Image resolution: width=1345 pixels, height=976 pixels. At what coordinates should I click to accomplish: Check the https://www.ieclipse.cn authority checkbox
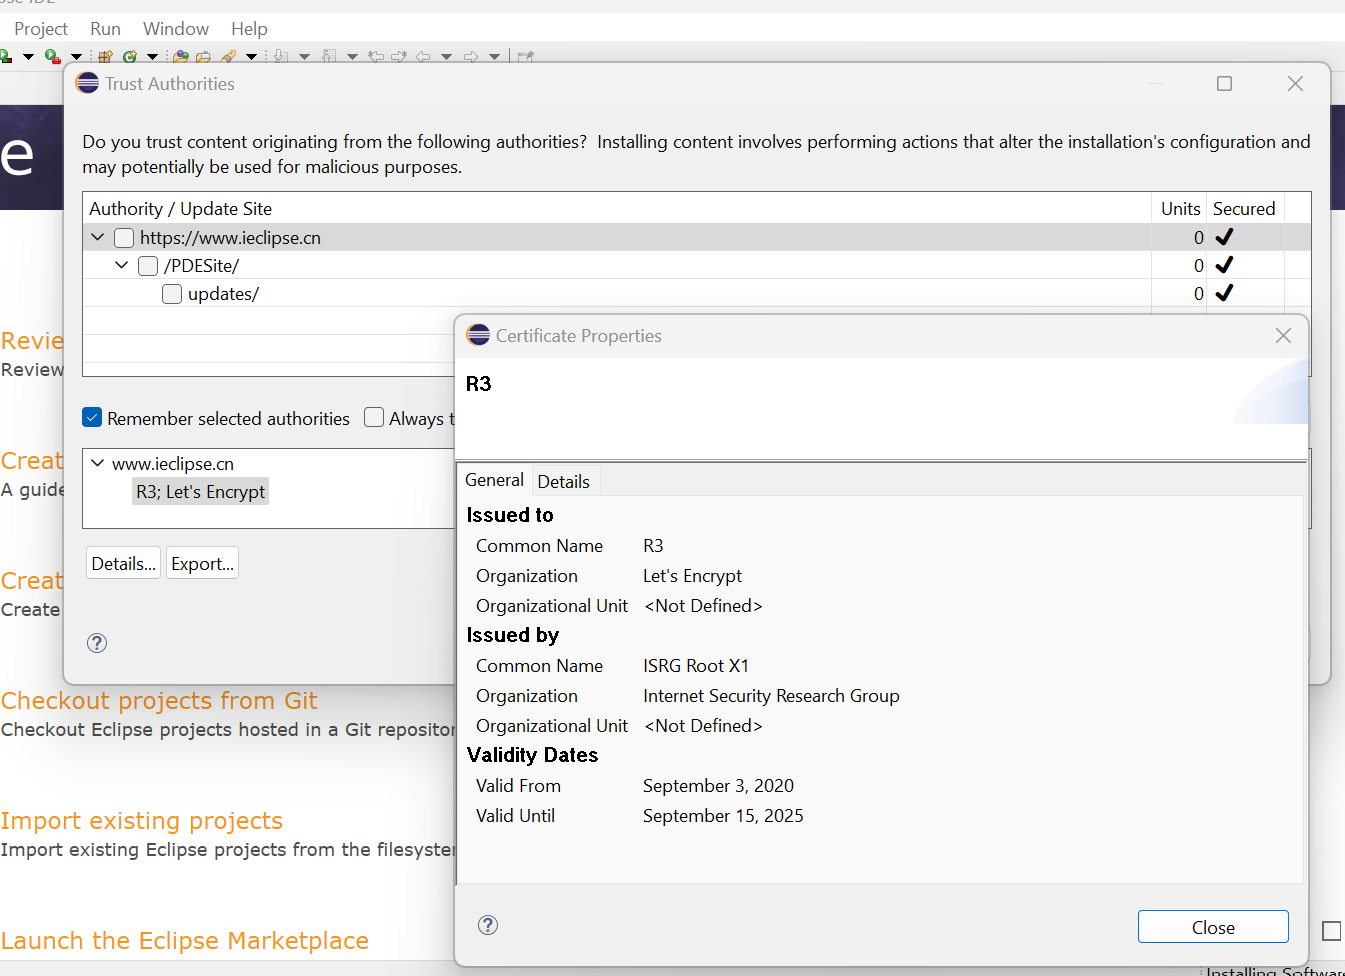(x=124, y=238)
